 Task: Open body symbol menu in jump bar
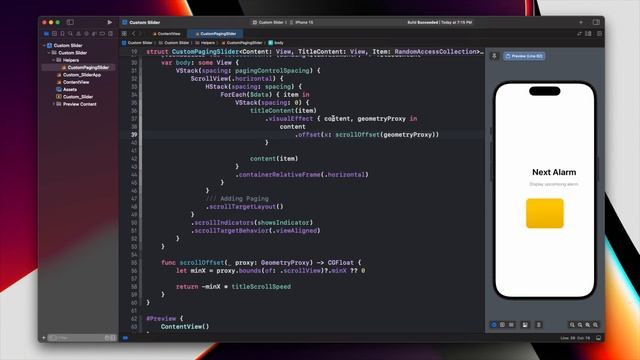(x=276, y=42)
